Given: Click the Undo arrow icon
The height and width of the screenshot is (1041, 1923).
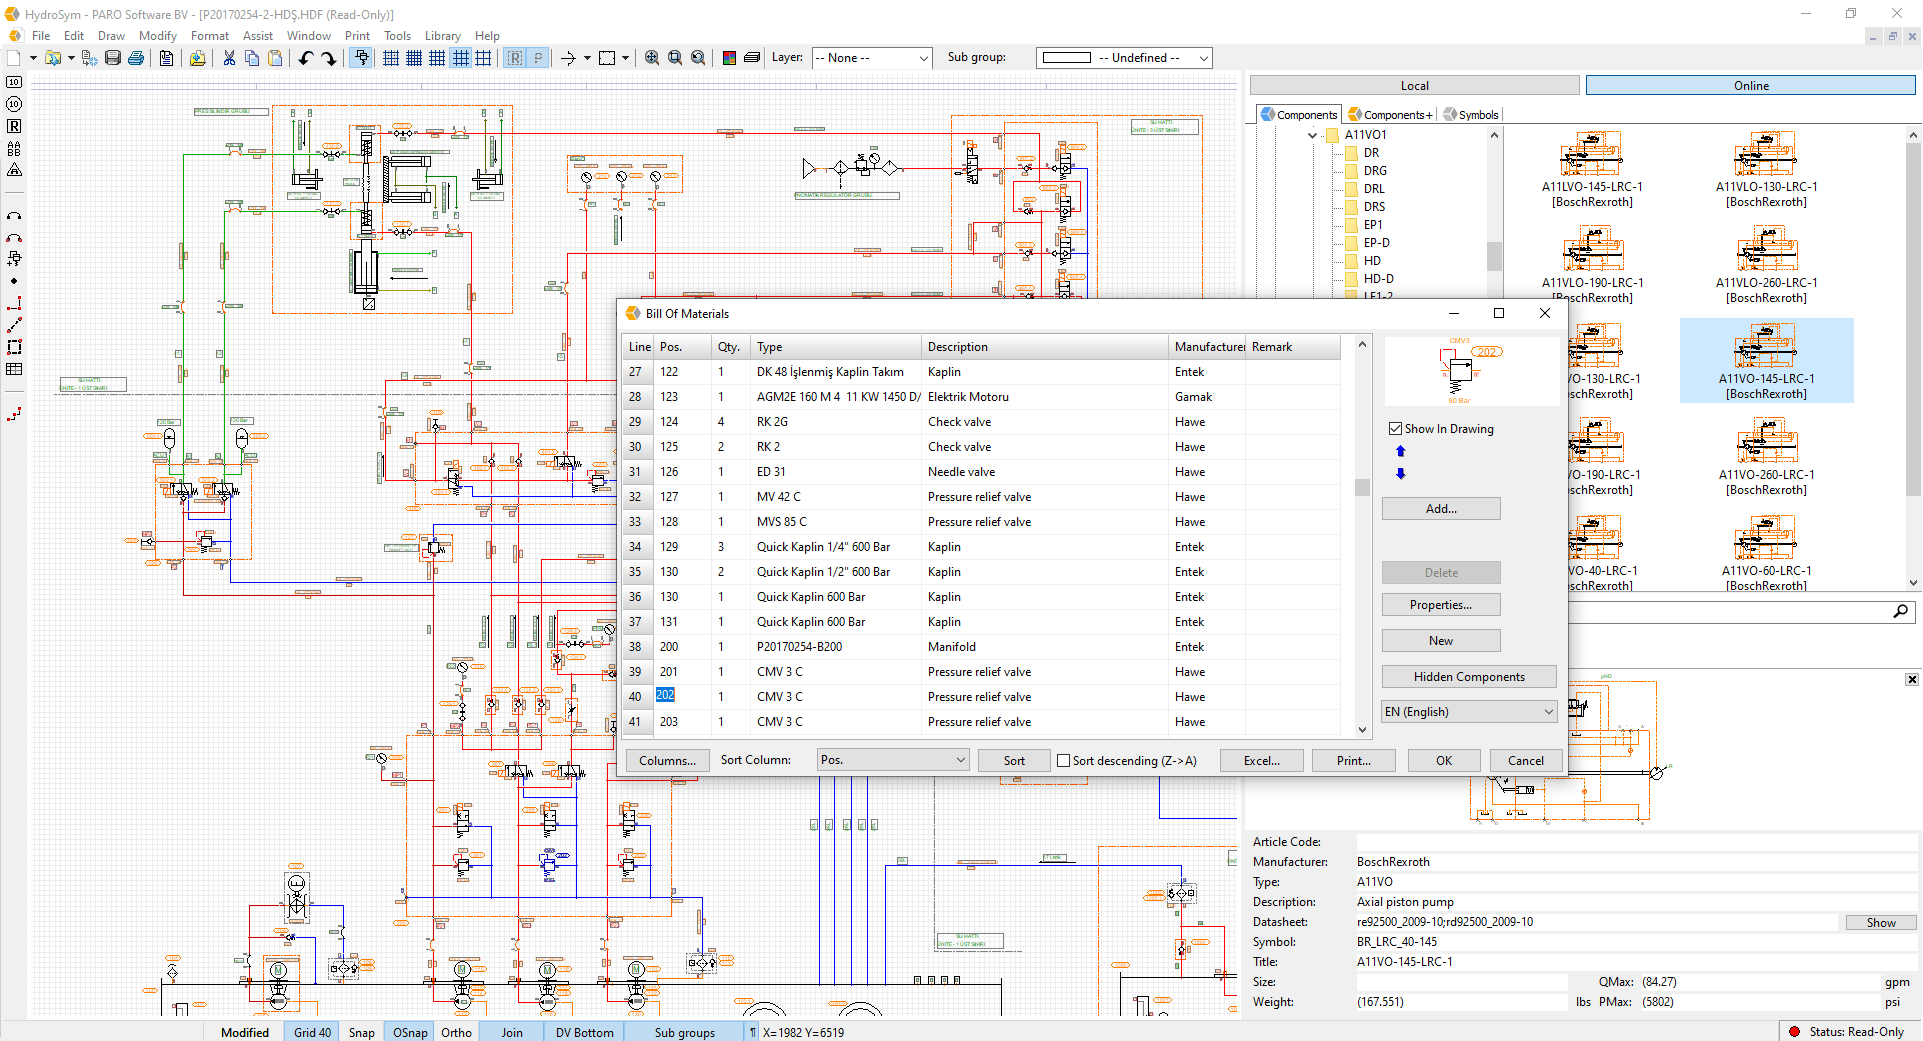Looking at the screenshot, I should coord(306,57).
